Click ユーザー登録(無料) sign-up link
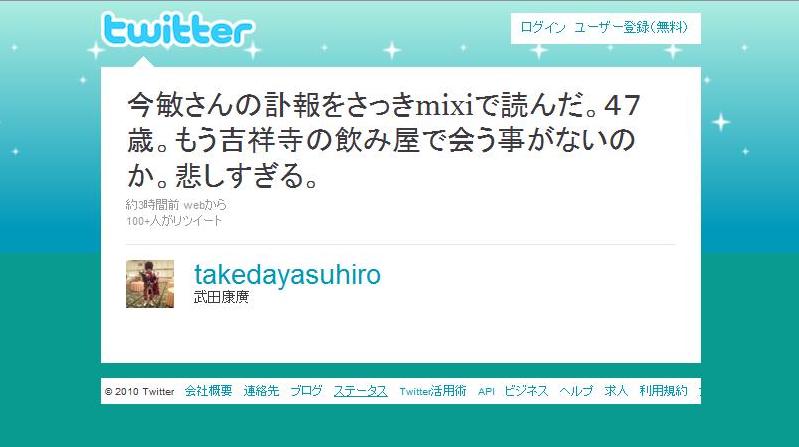Screen dimensions: 799x447 pyautogui.click(x=631, y=28)
